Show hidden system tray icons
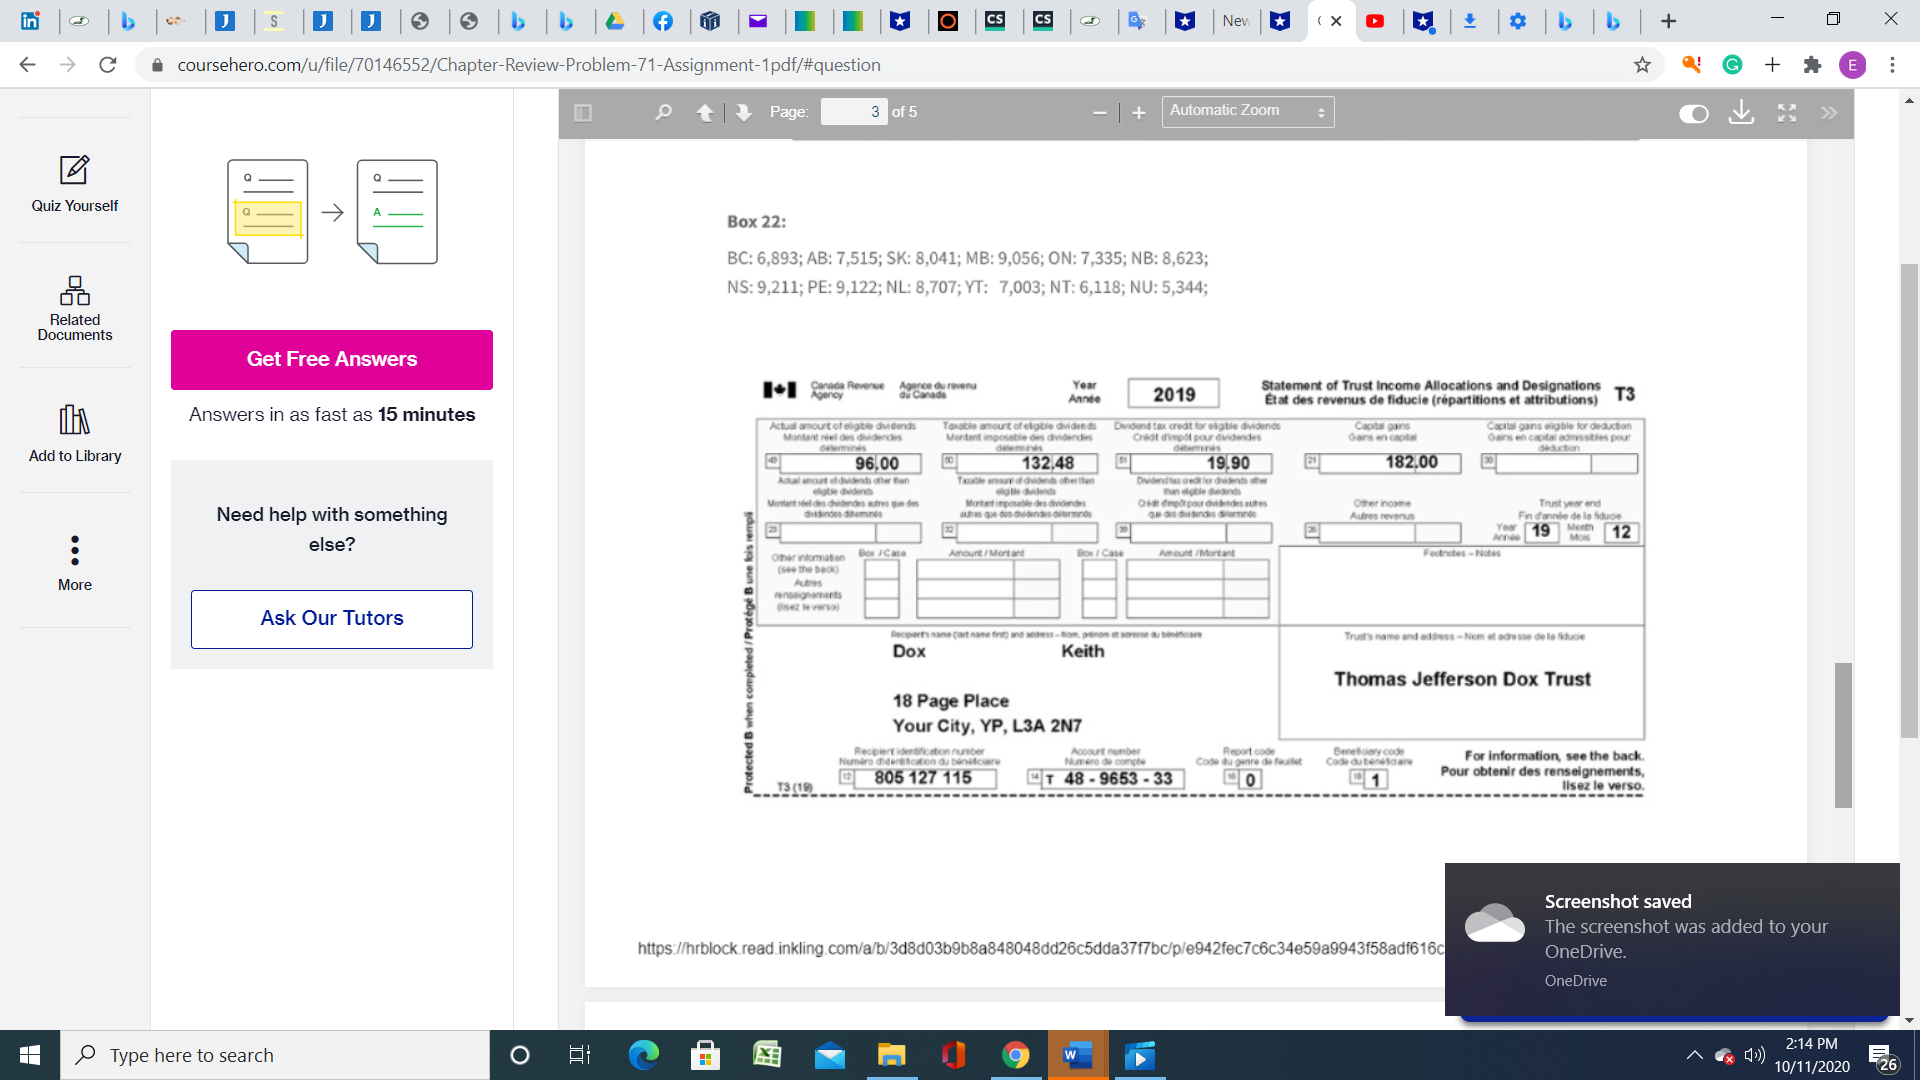The height and width of the screenshot is (1080, 1920). pos(1693,1055)
